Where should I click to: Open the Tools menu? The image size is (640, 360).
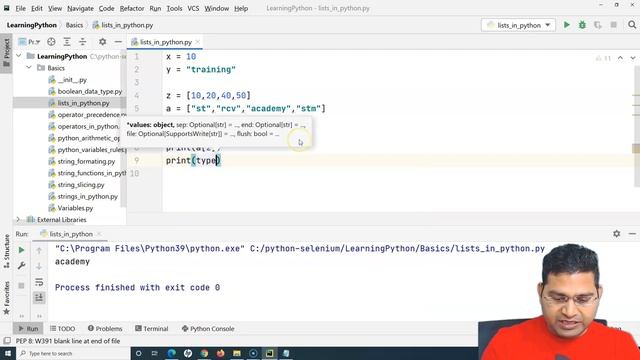[x=174, y=8]
